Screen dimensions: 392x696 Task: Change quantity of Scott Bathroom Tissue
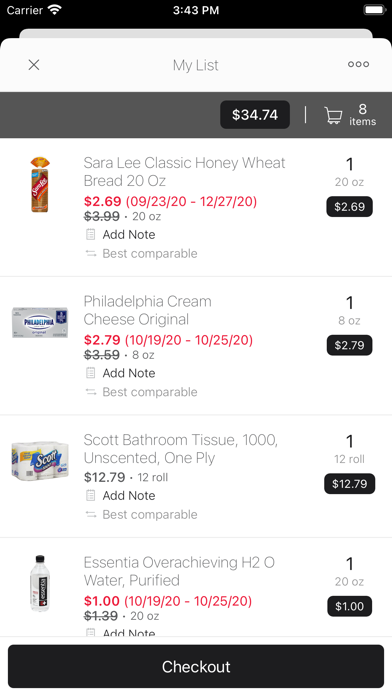[350, 442]
